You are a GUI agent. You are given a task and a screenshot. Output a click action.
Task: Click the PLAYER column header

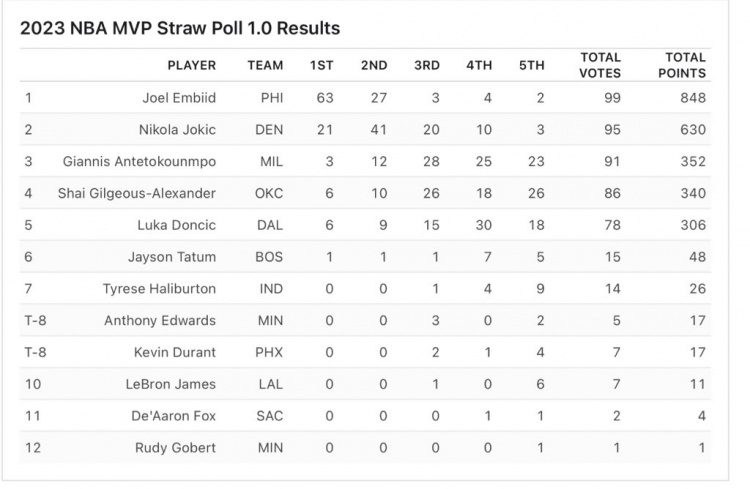[192, 66]
